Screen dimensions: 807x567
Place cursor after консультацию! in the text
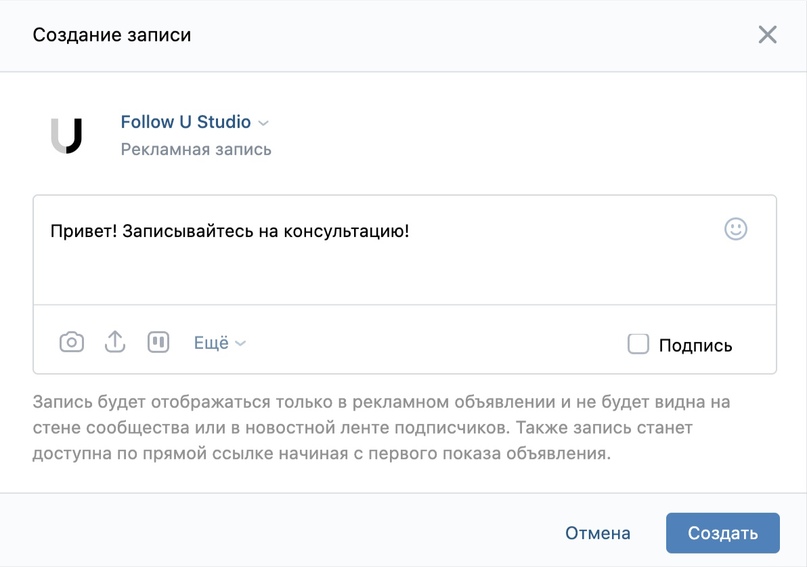coord(411,231)
